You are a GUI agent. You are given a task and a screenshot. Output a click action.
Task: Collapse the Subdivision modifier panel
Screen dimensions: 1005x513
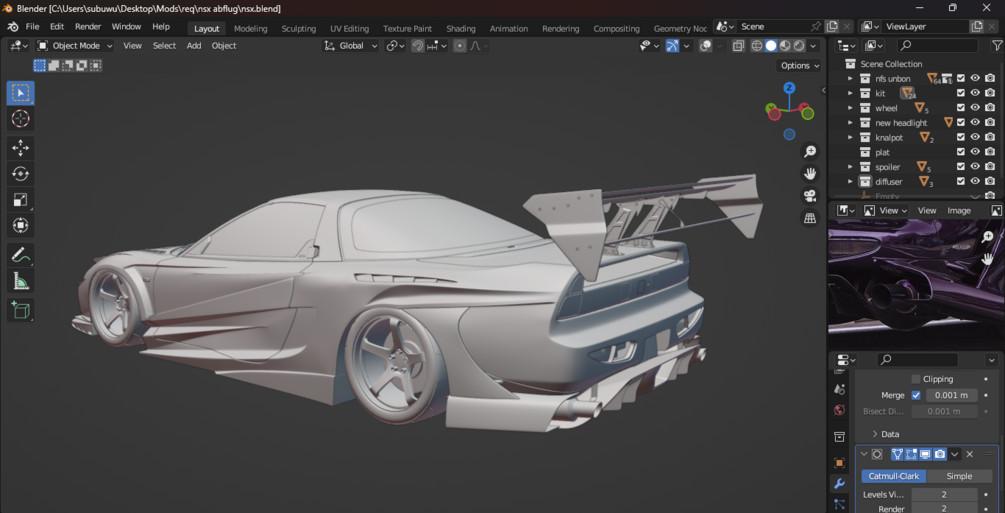pos(864,454)
